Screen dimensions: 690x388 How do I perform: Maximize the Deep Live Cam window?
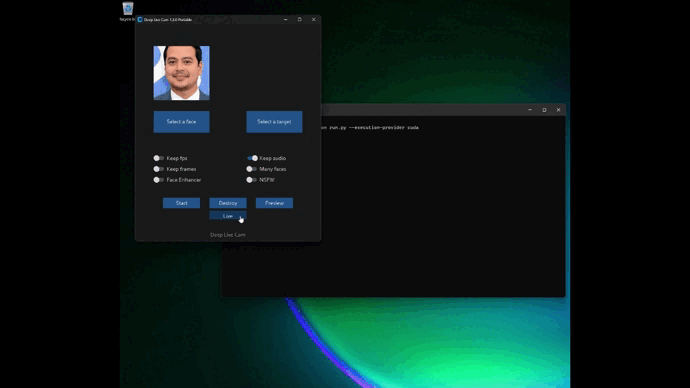[x=300, y=19]
